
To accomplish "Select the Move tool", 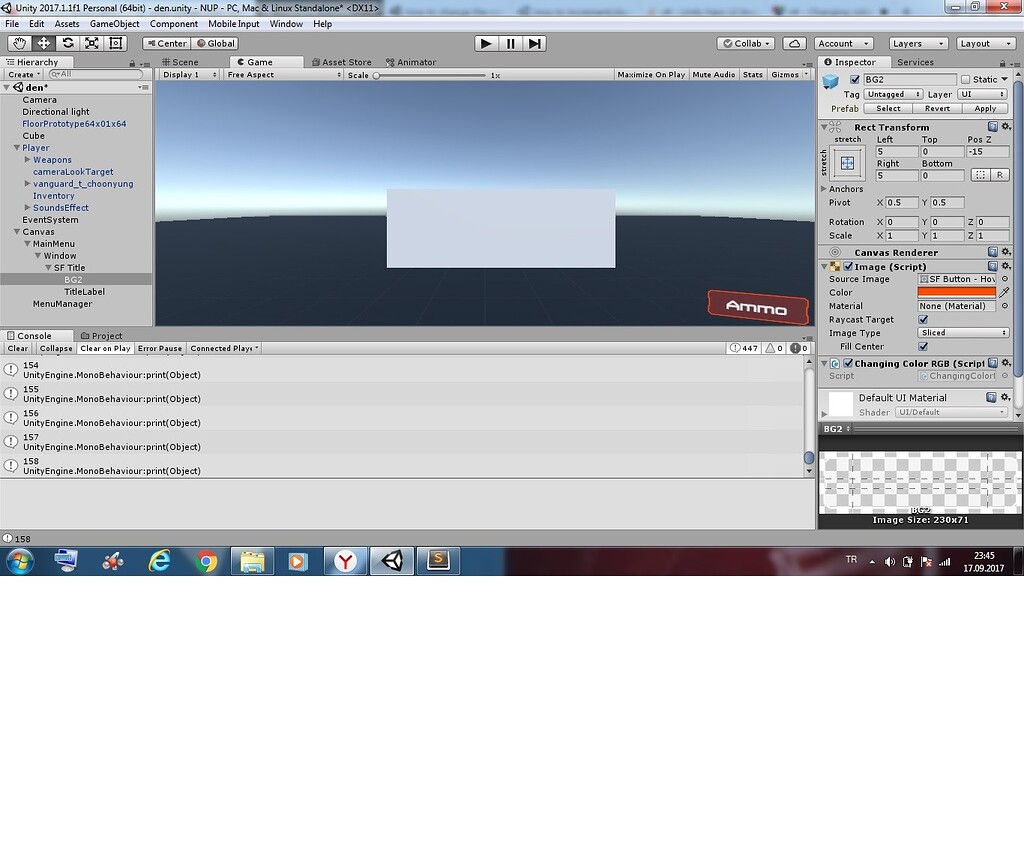I will (43, 43).
